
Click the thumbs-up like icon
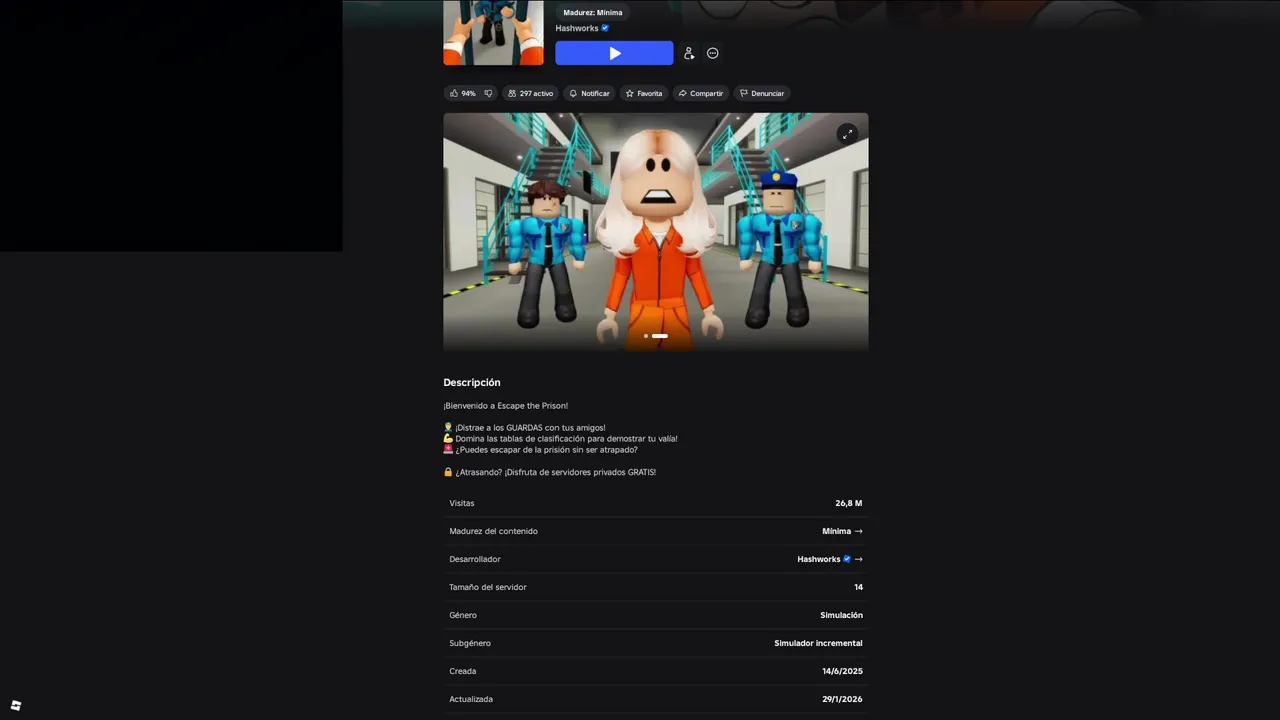[x=454, y=93]
